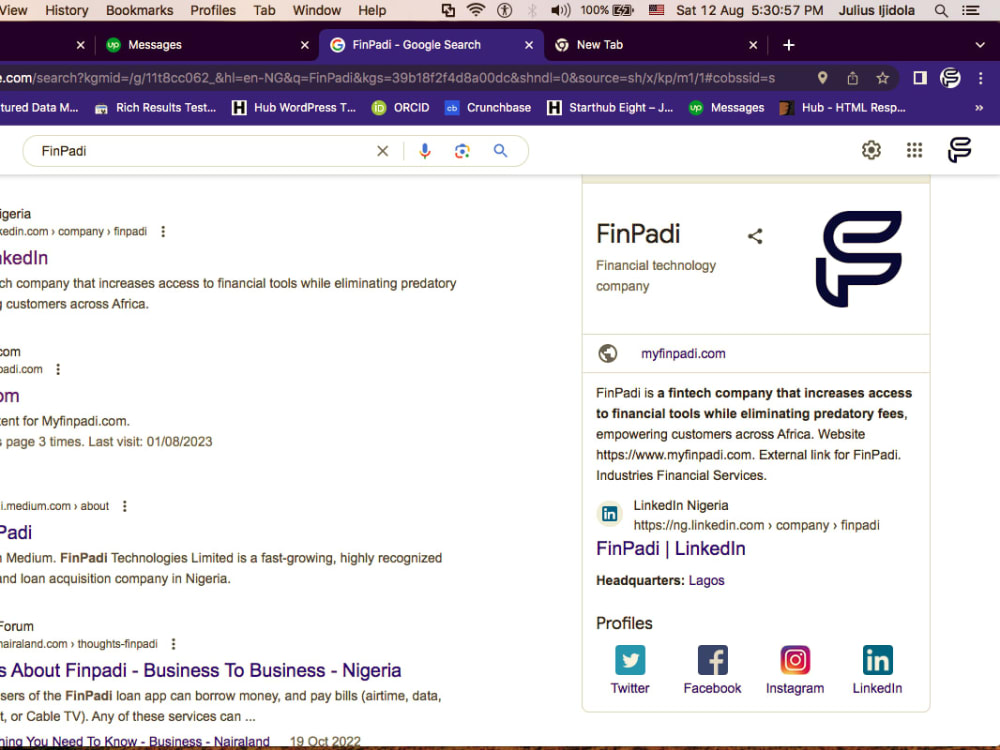Screen dimensions: 1000x750
Task: Clear the FinPadi search query
Action: pyautogui.click(x=383, y=151)
